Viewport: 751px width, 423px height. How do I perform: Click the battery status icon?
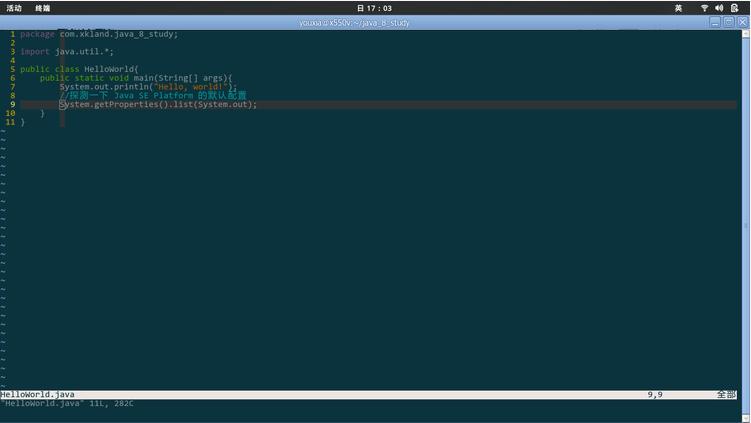(734, 8)
